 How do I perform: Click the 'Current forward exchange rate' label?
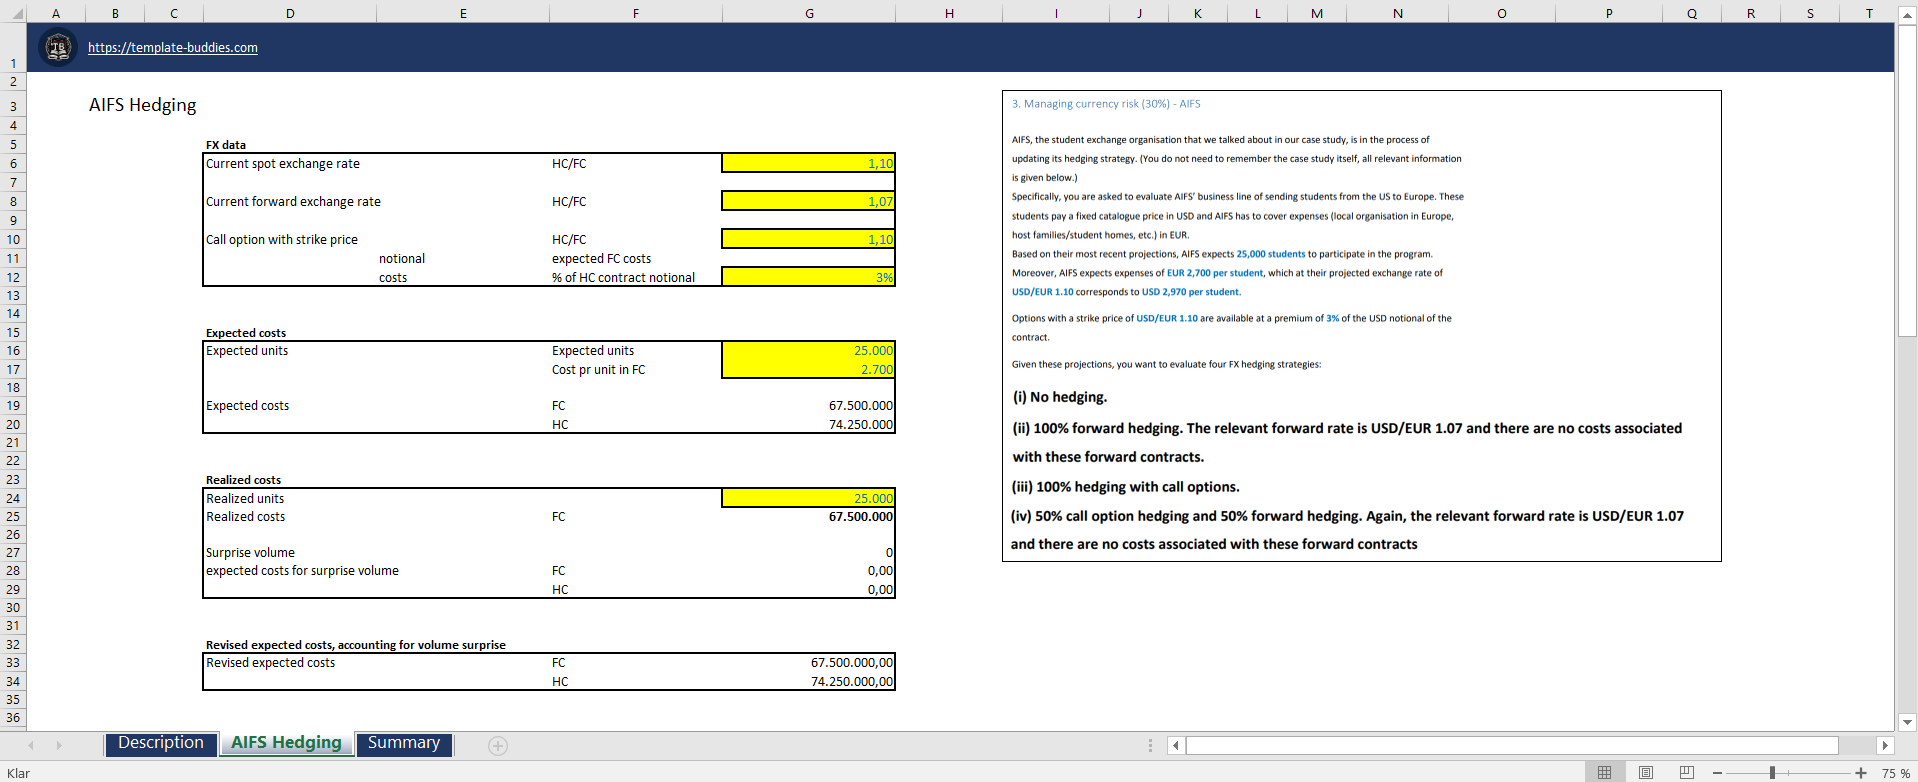tap(293, 202)
